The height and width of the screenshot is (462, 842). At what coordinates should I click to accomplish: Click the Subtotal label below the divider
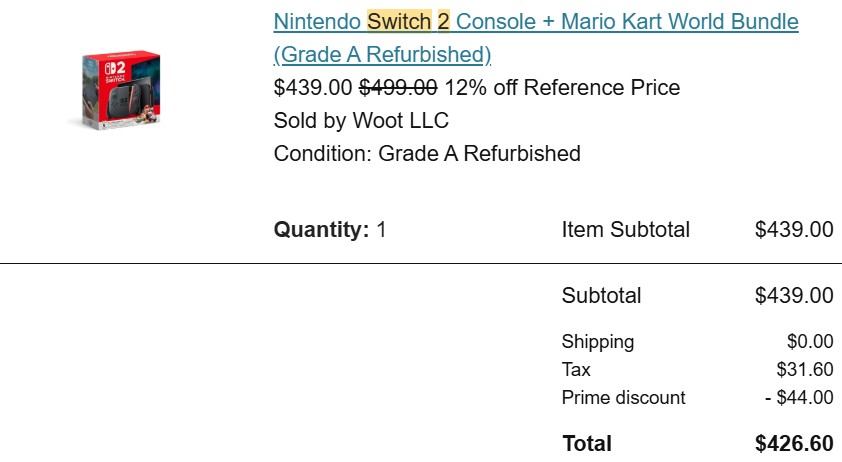[601, 295]
